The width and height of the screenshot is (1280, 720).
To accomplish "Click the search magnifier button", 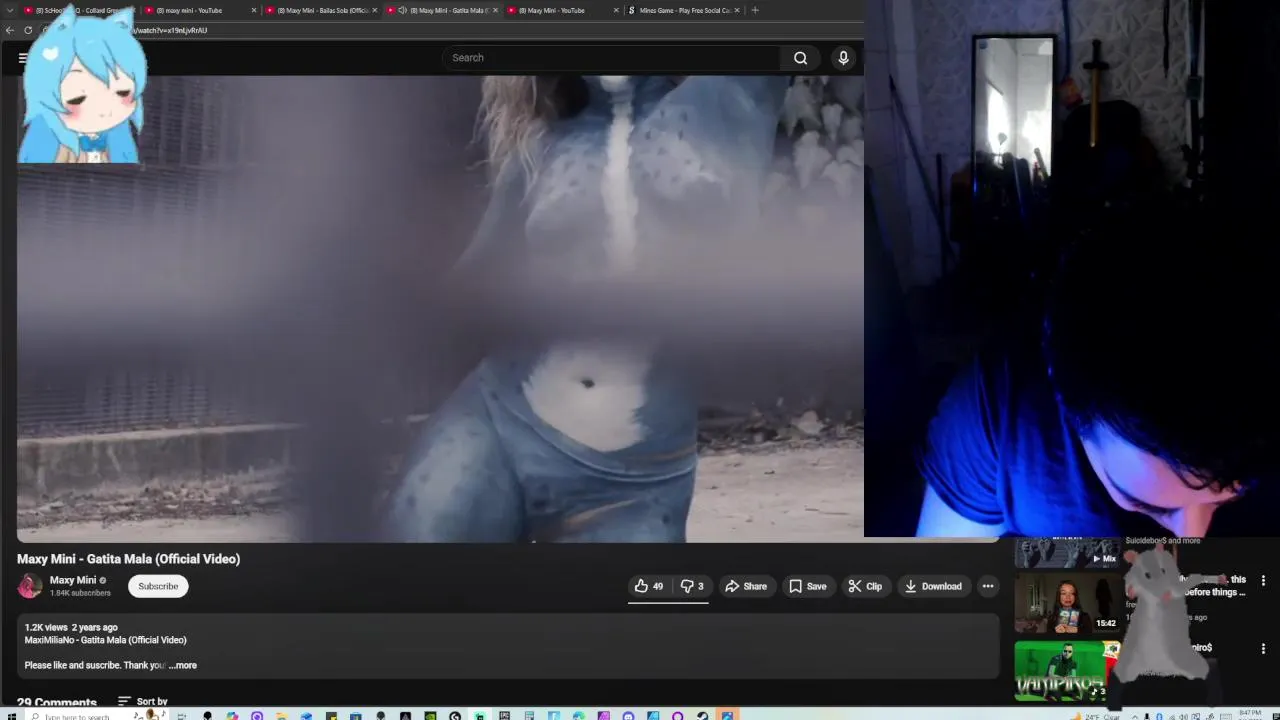I will point(800,58).
